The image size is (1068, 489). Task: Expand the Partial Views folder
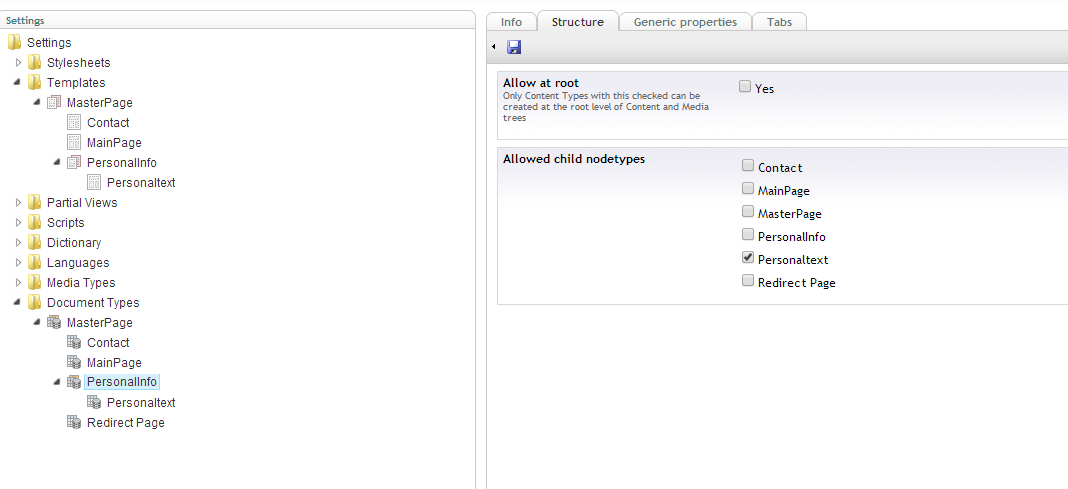(x=18, y=203)
